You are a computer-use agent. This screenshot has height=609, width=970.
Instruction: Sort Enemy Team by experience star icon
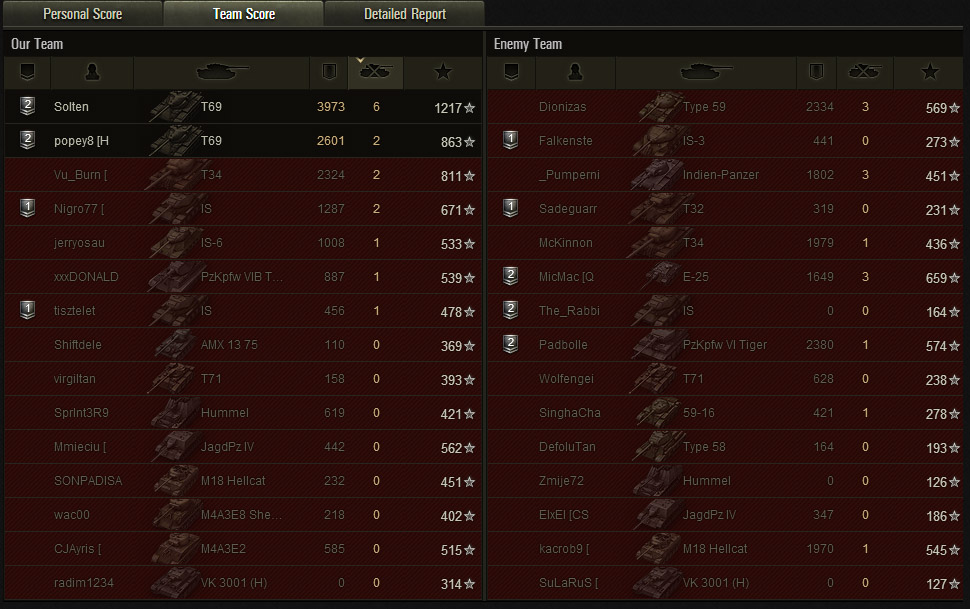(930, 72)
